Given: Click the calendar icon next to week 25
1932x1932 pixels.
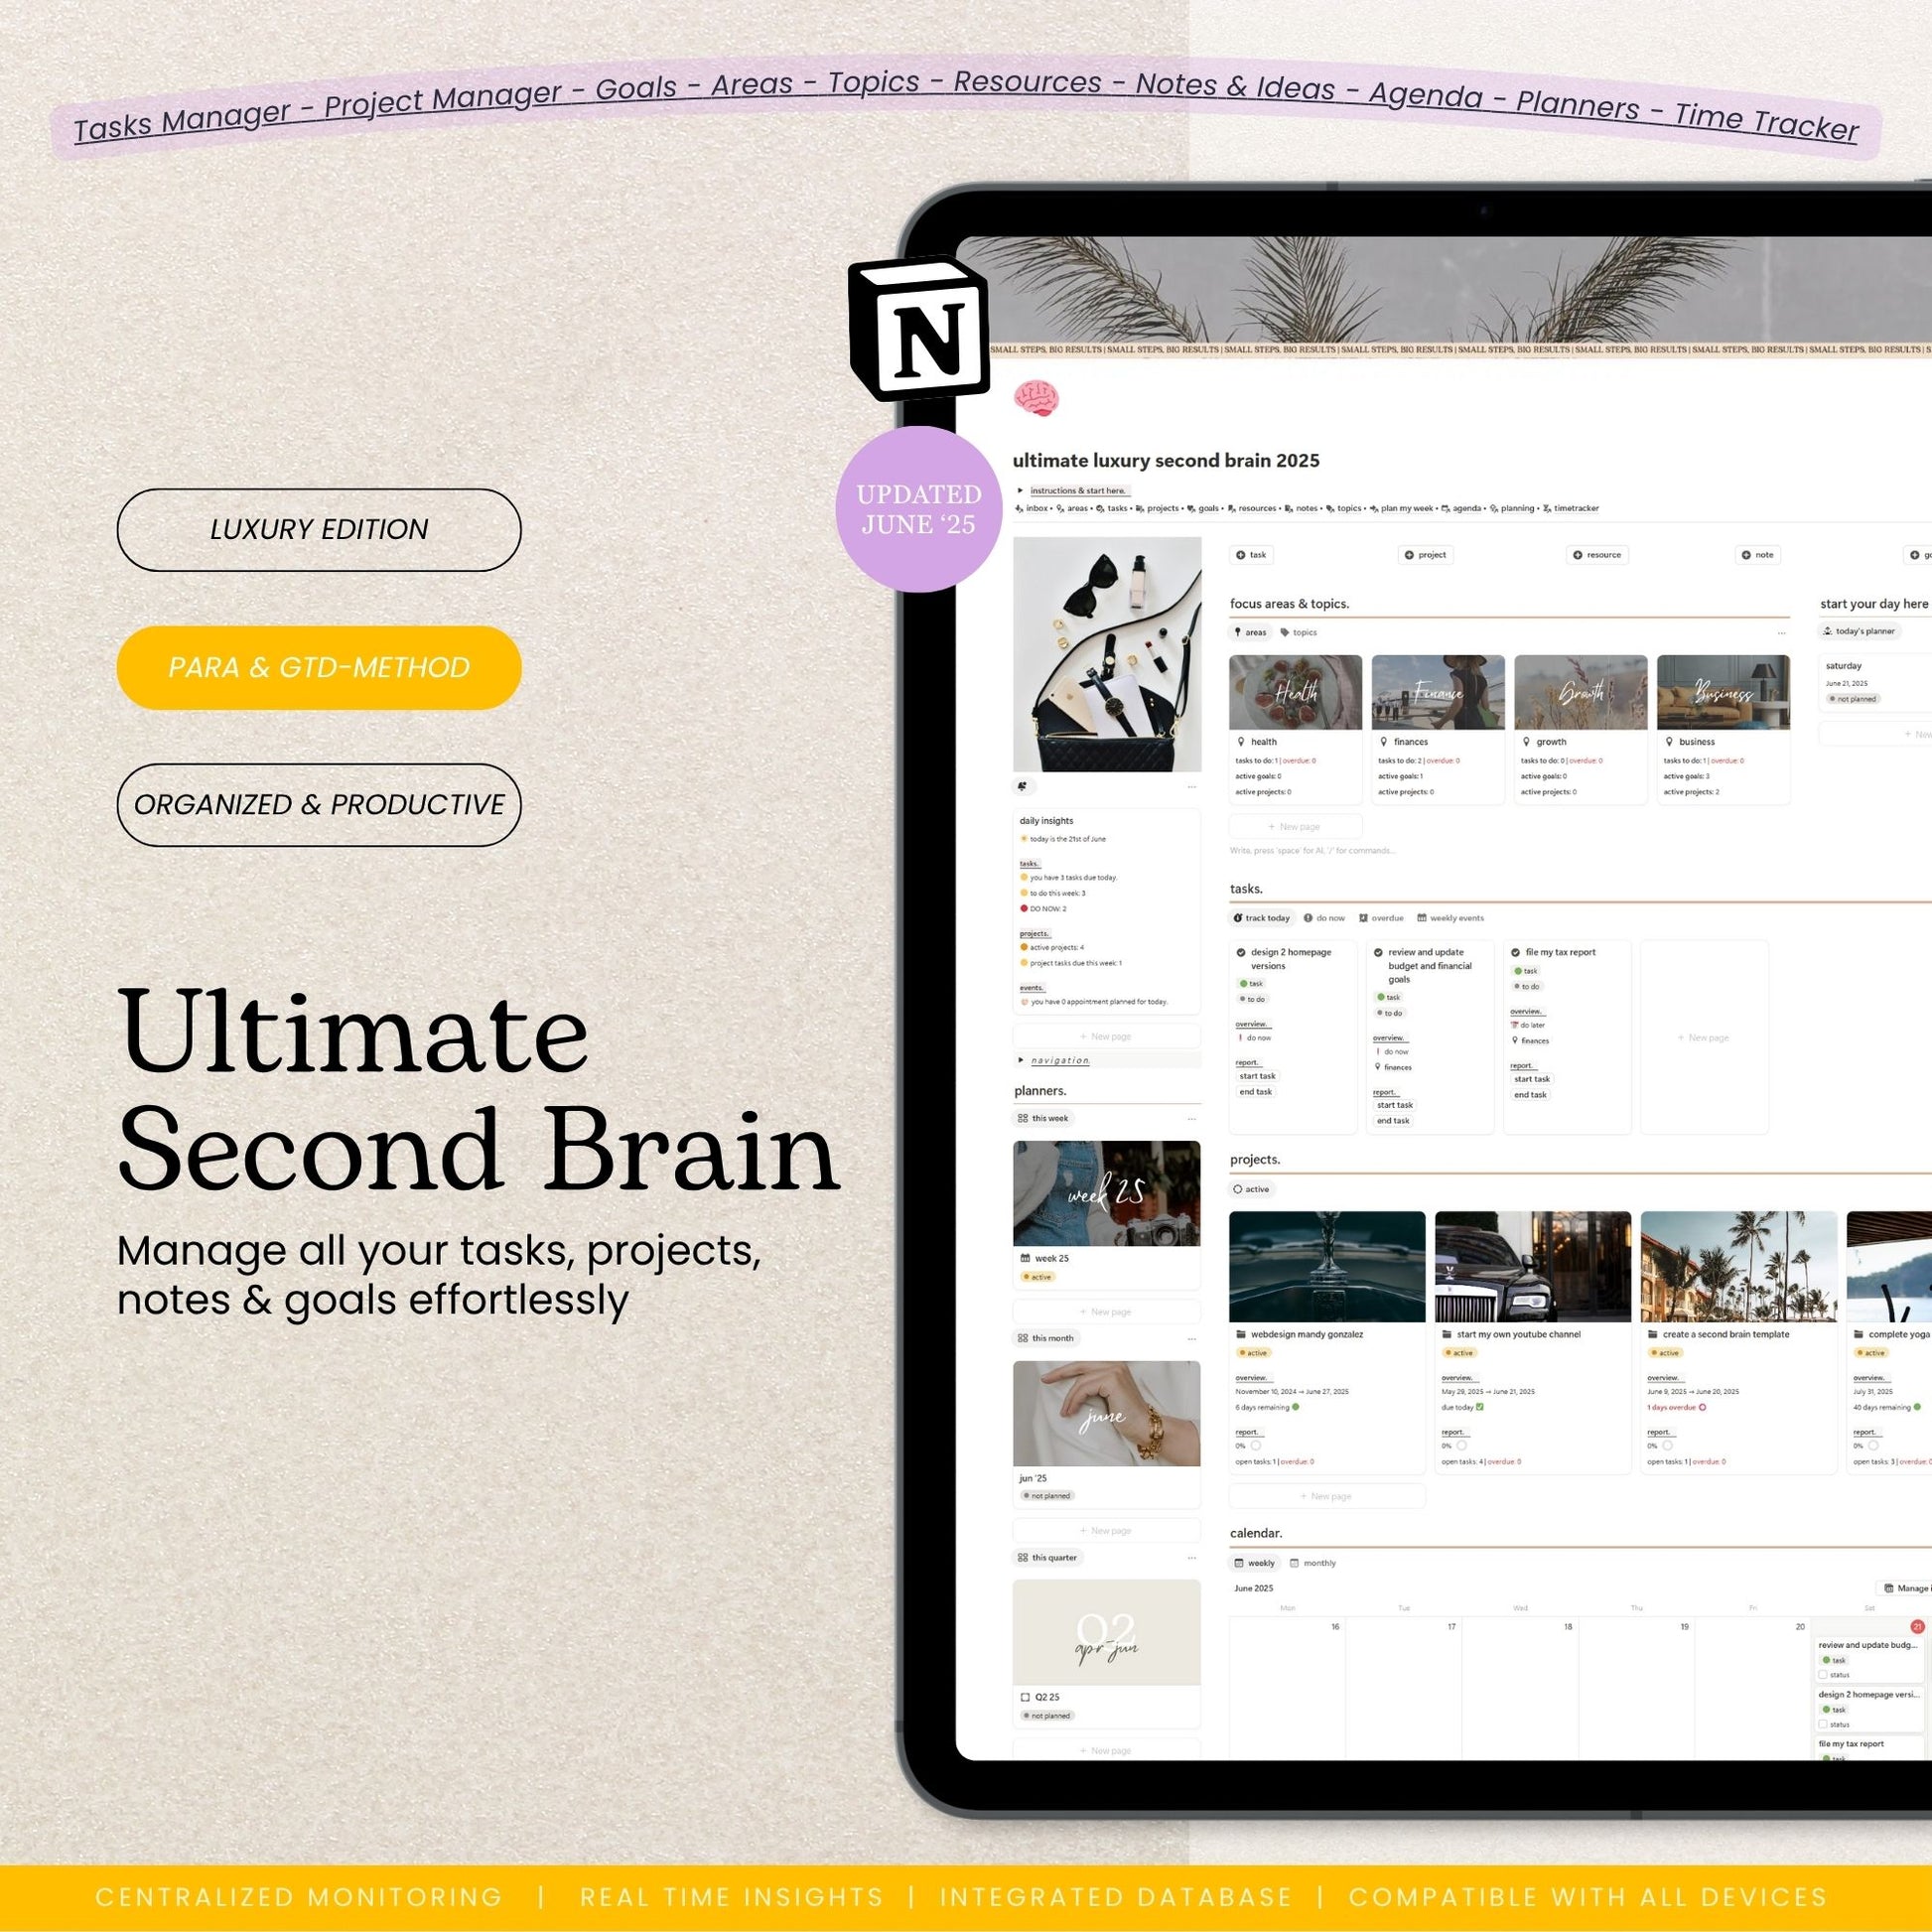Looking at the screenshot, I should (x=1025, y=1258).
